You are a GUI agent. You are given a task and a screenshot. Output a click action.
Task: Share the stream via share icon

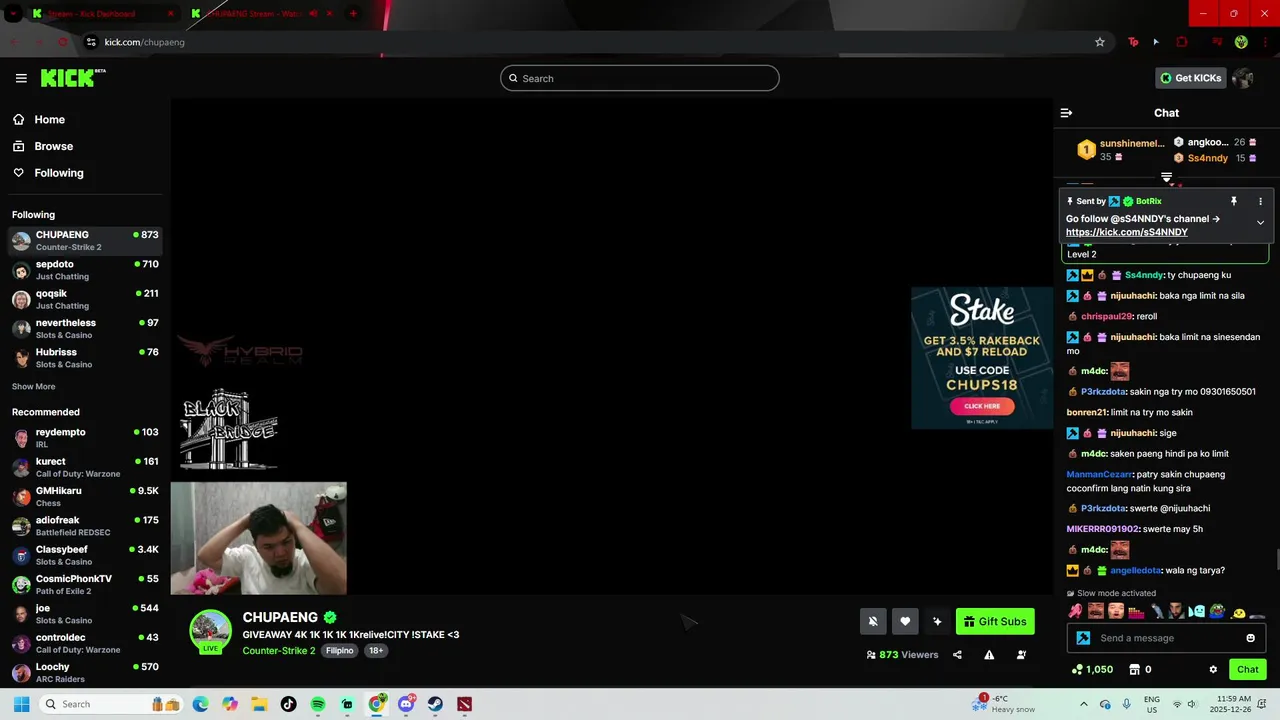click(x=957, y=655)
